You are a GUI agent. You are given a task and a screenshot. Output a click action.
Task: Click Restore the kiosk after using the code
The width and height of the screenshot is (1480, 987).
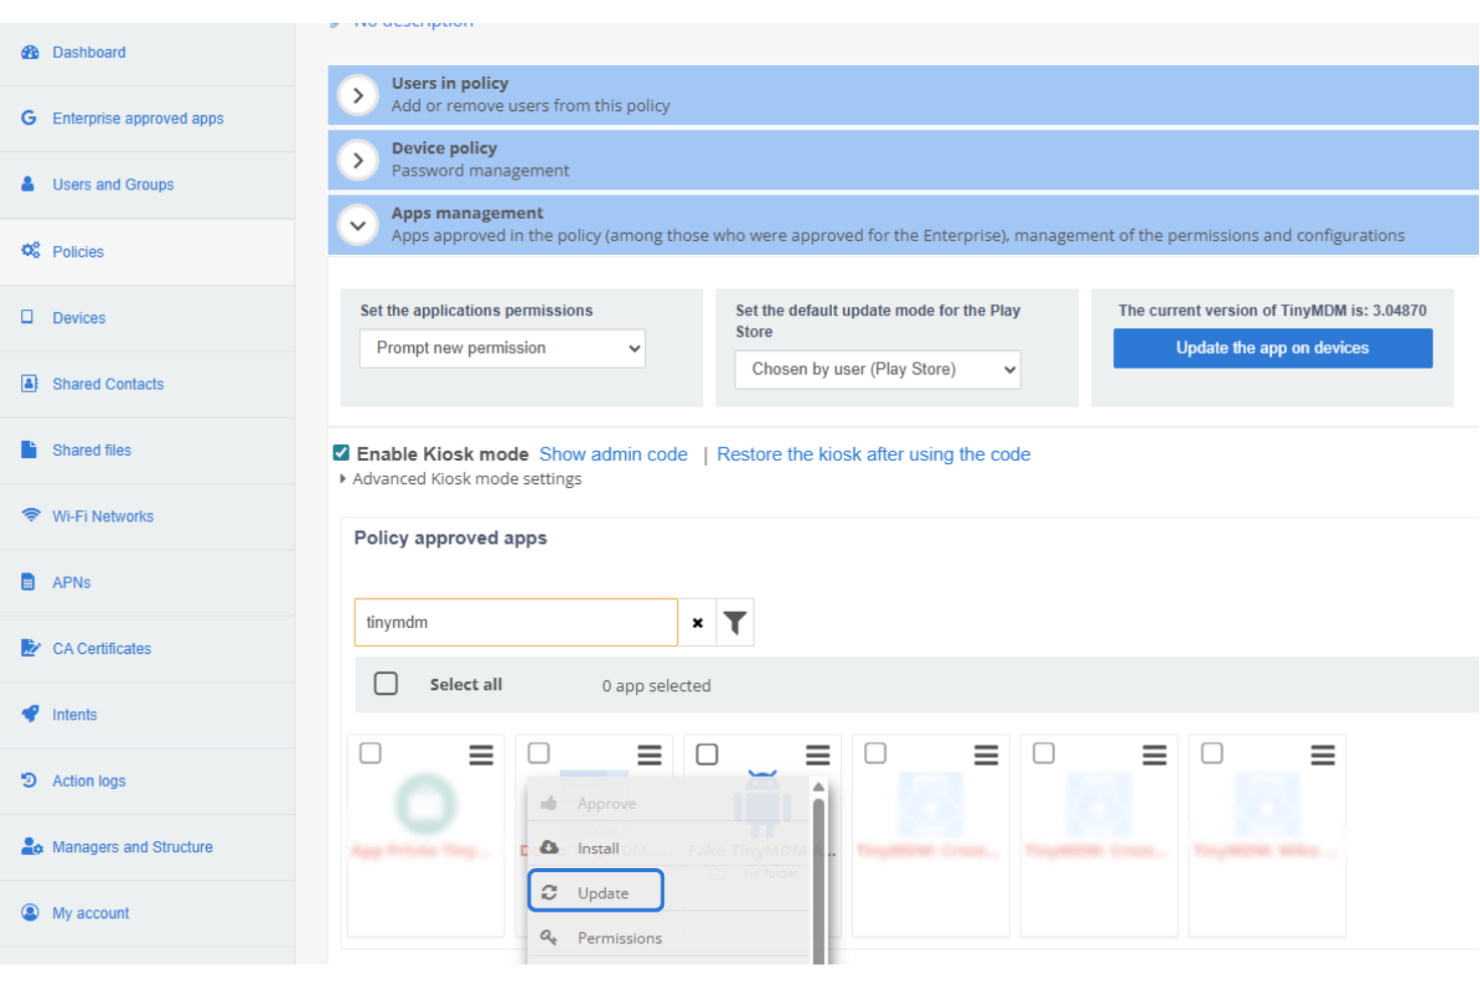tap(873, 454)
